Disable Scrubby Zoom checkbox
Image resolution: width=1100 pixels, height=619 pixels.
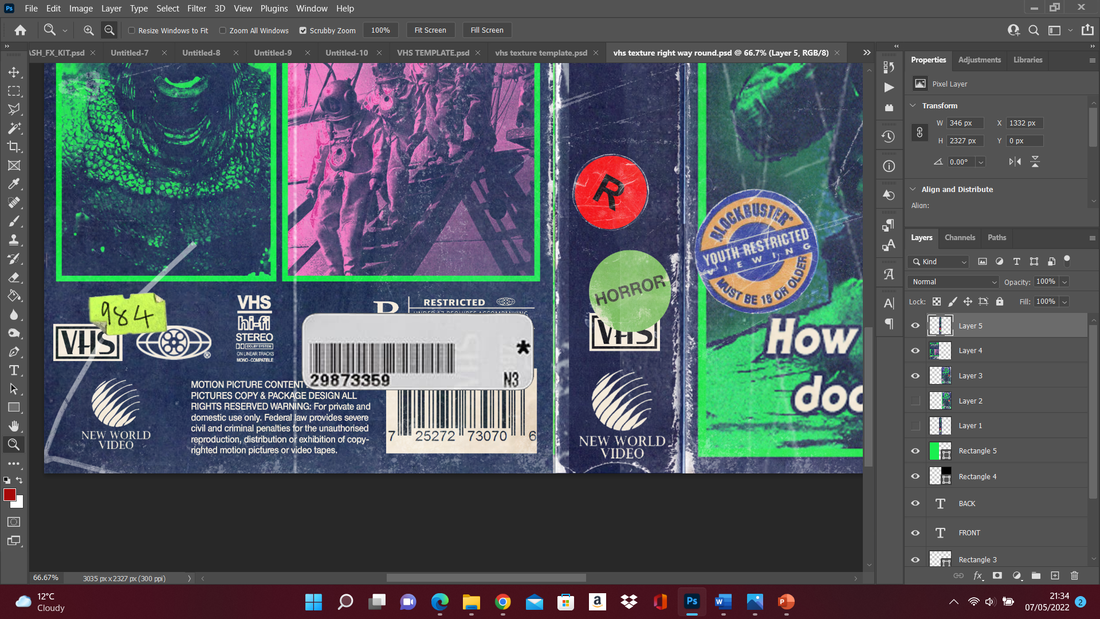point(303,30)
